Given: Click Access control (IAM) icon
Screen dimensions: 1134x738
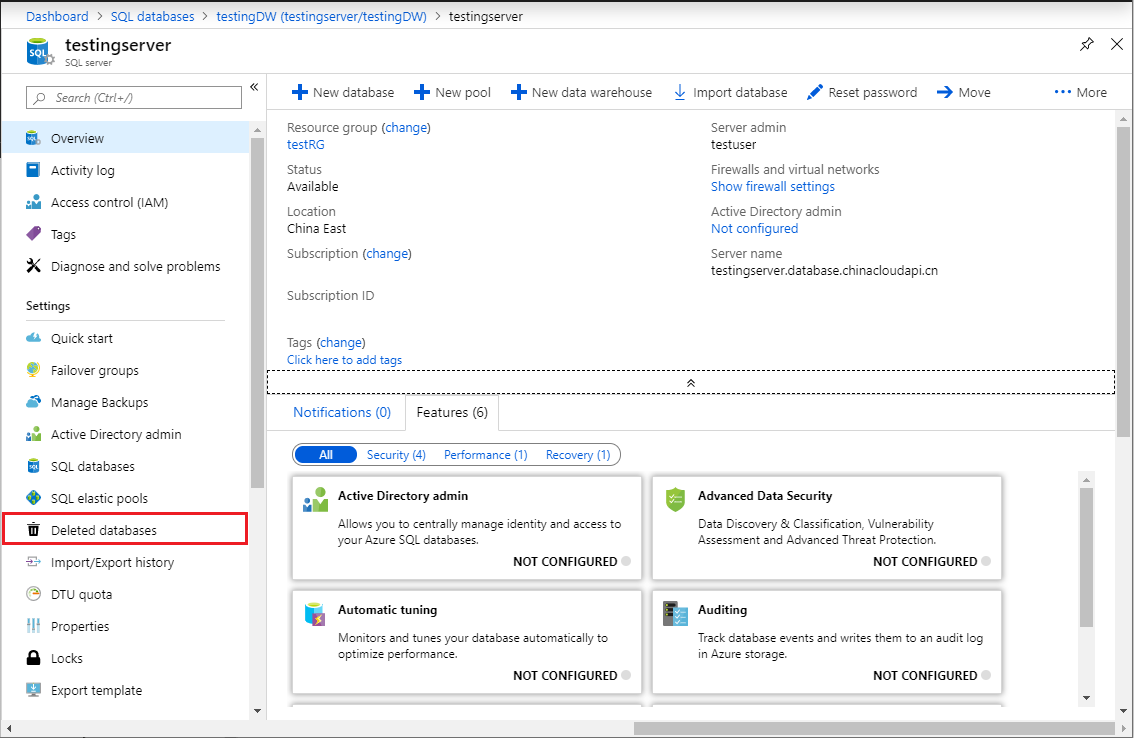Looking at the screenshot, I should [x=33, y=202].
